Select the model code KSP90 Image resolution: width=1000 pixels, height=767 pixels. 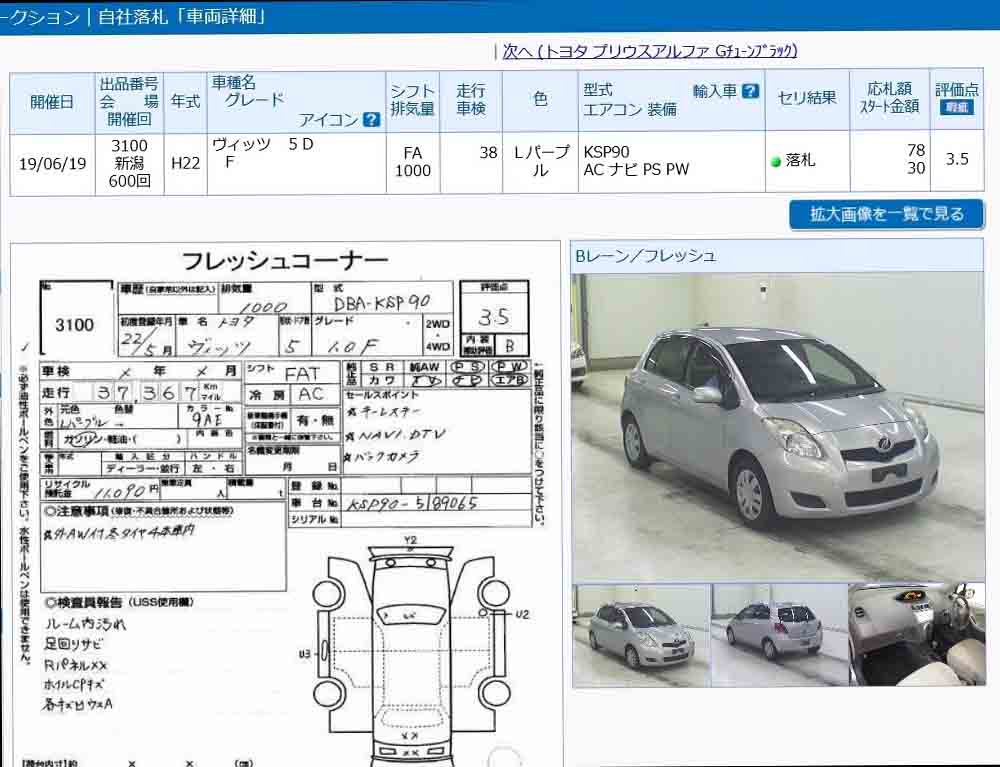pos(606,152)
